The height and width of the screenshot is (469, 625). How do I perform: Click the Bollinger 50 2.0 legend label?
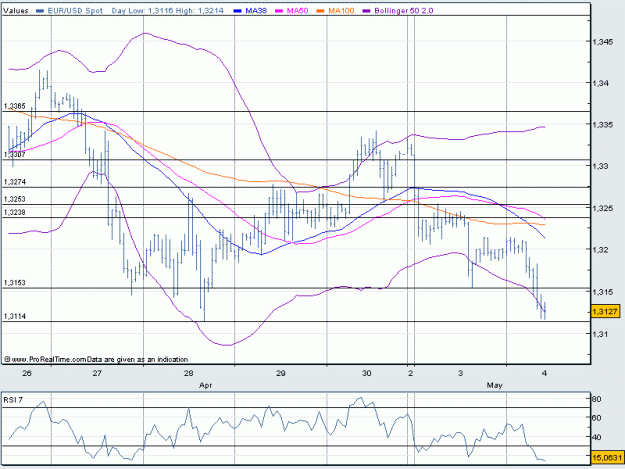click(403, 11)
